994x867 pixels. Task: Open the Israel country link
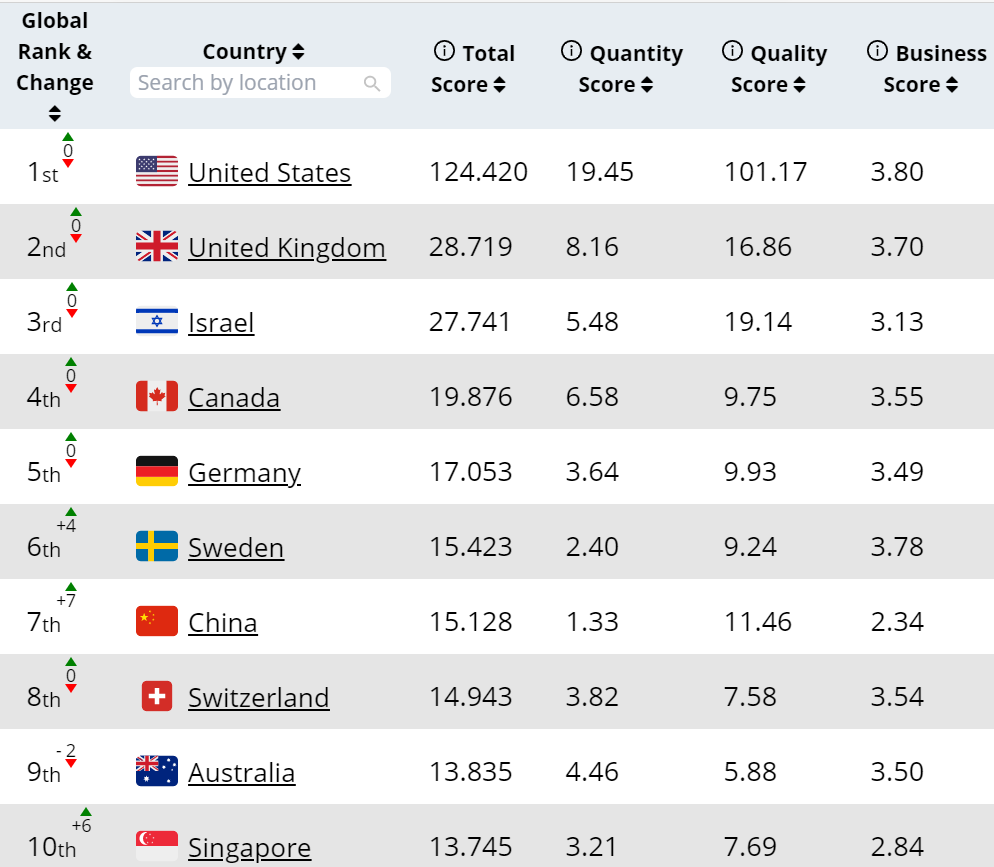click(221, 323)
